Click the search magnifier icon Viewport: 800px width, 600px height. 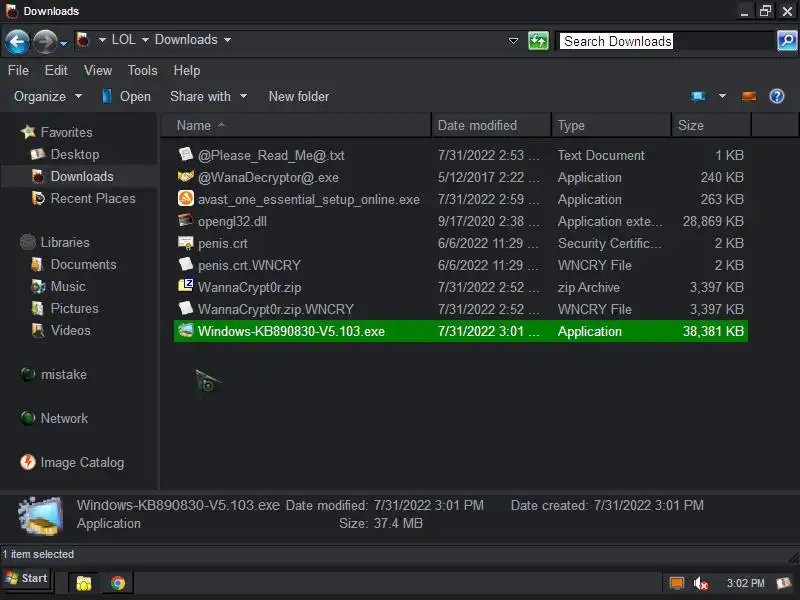(787, 41)
